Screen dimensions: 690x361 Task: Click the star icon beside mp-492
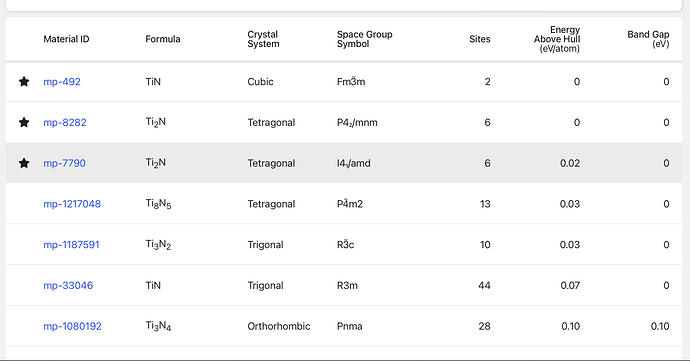(x=24, y=81)
